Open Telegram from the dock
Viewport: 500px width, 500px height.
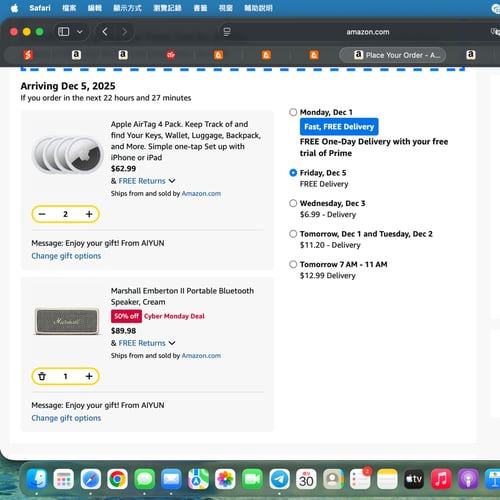279,479
